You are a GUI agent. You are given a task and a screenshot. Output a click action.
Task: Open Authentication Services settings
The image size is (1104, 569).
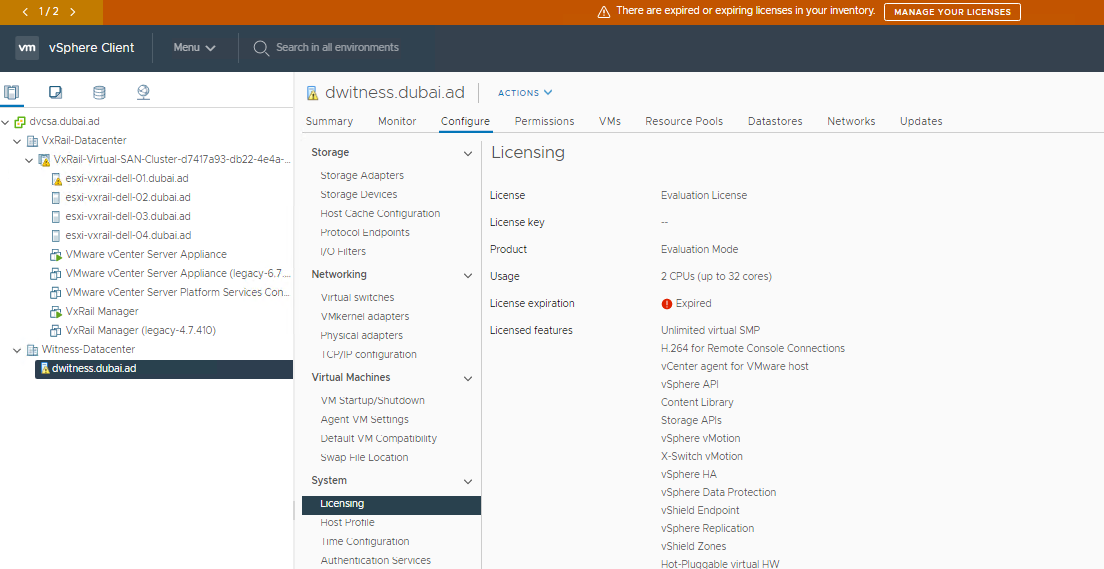(375, 561)
